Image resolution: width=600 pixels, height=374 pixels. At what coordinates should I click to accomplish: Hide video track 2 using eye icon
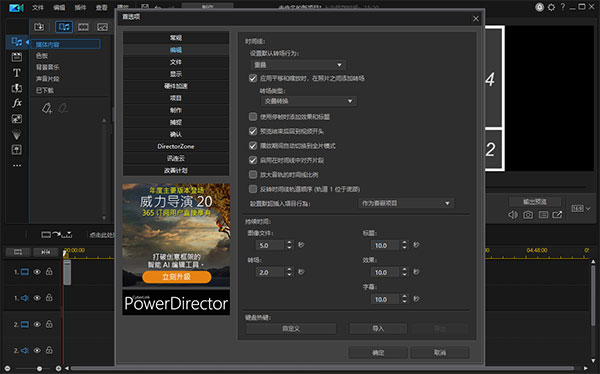click(x=37, y=324)
